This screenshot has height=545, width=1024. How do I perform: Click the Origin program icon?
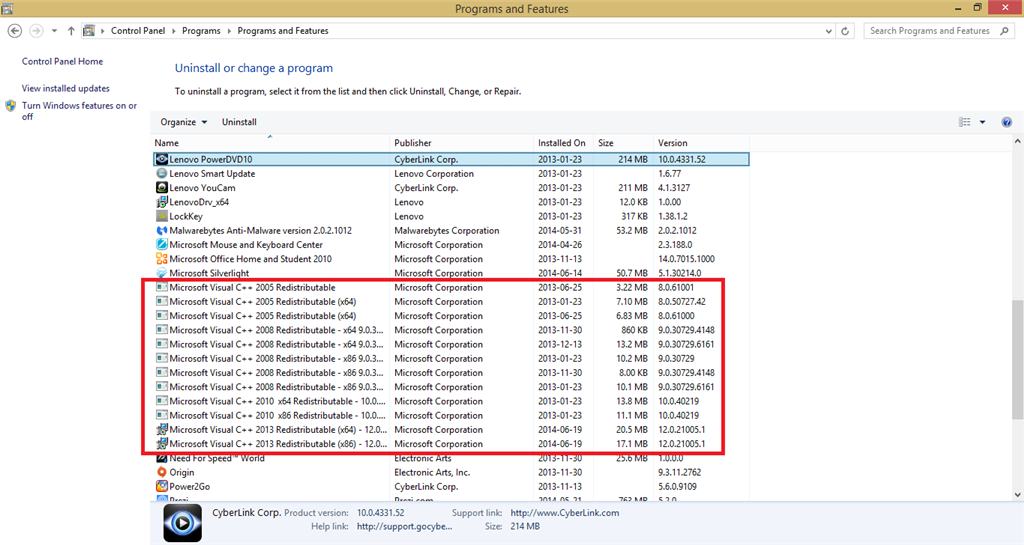(x=161, y=472)
